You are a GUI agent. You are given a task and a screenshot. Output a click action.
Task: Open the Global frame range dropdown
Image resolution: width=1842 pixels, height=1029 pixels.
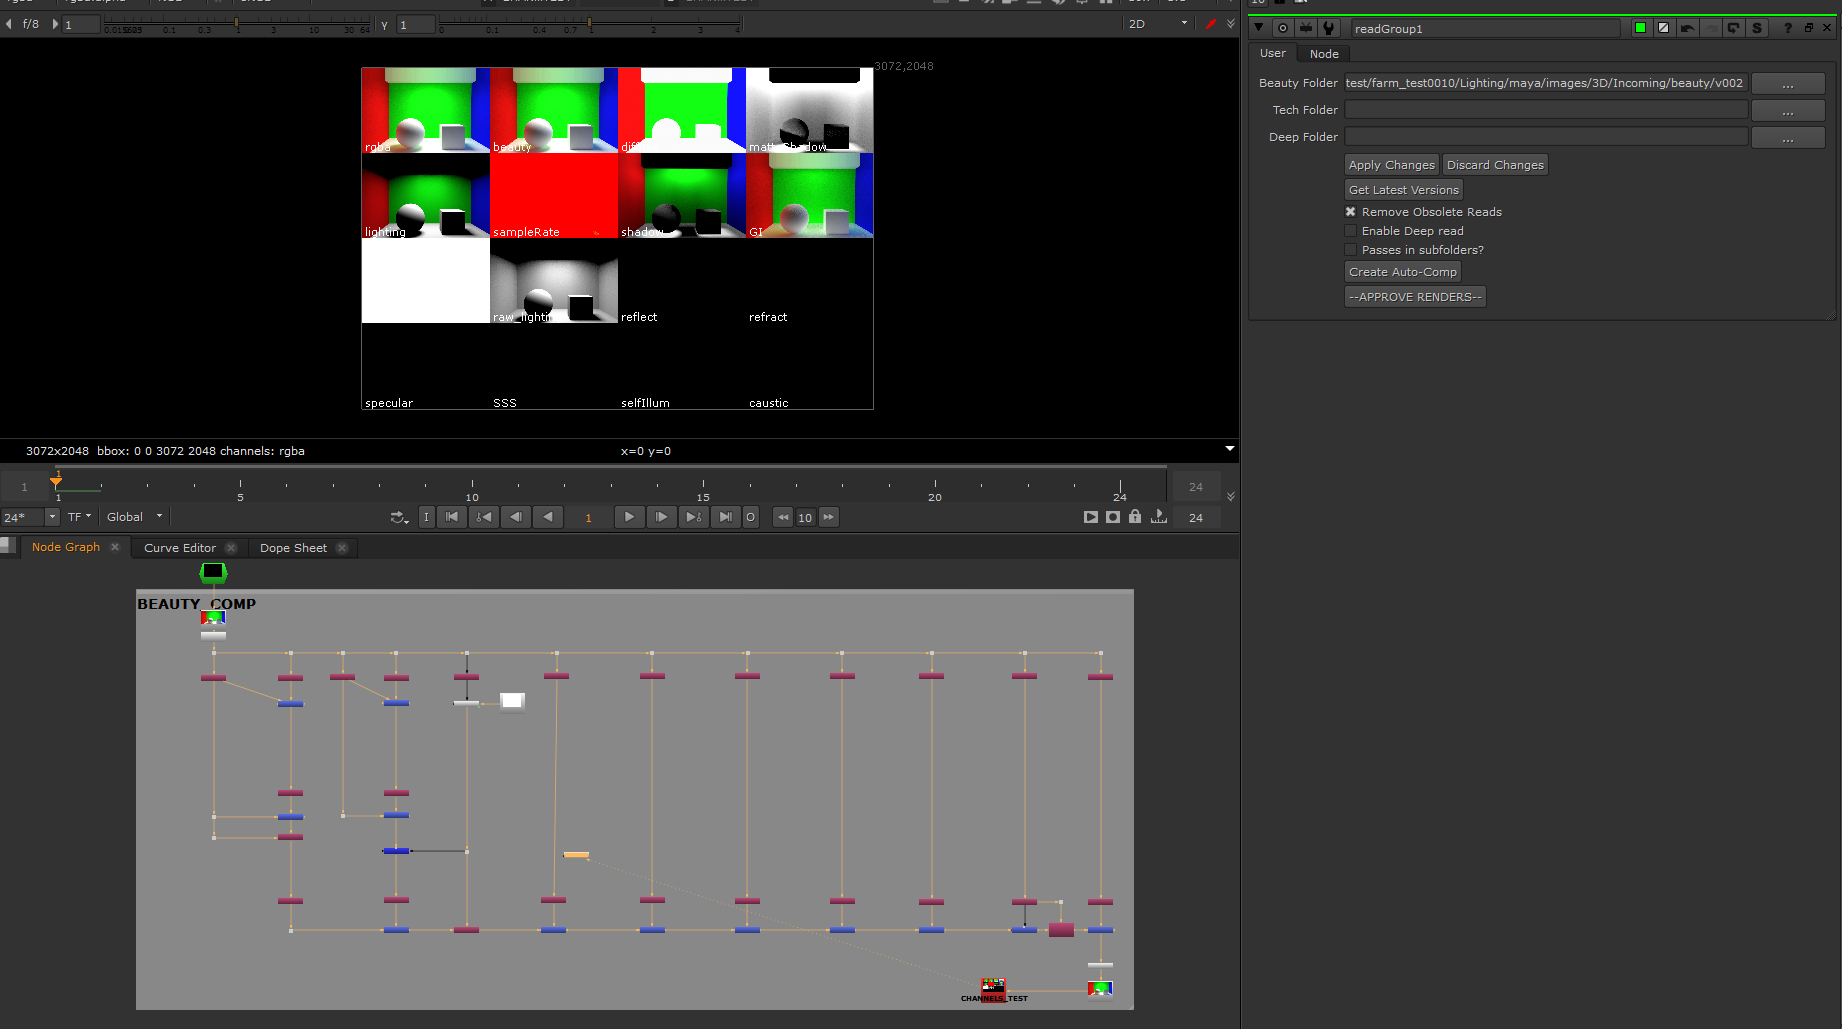(x=134, y=517)
